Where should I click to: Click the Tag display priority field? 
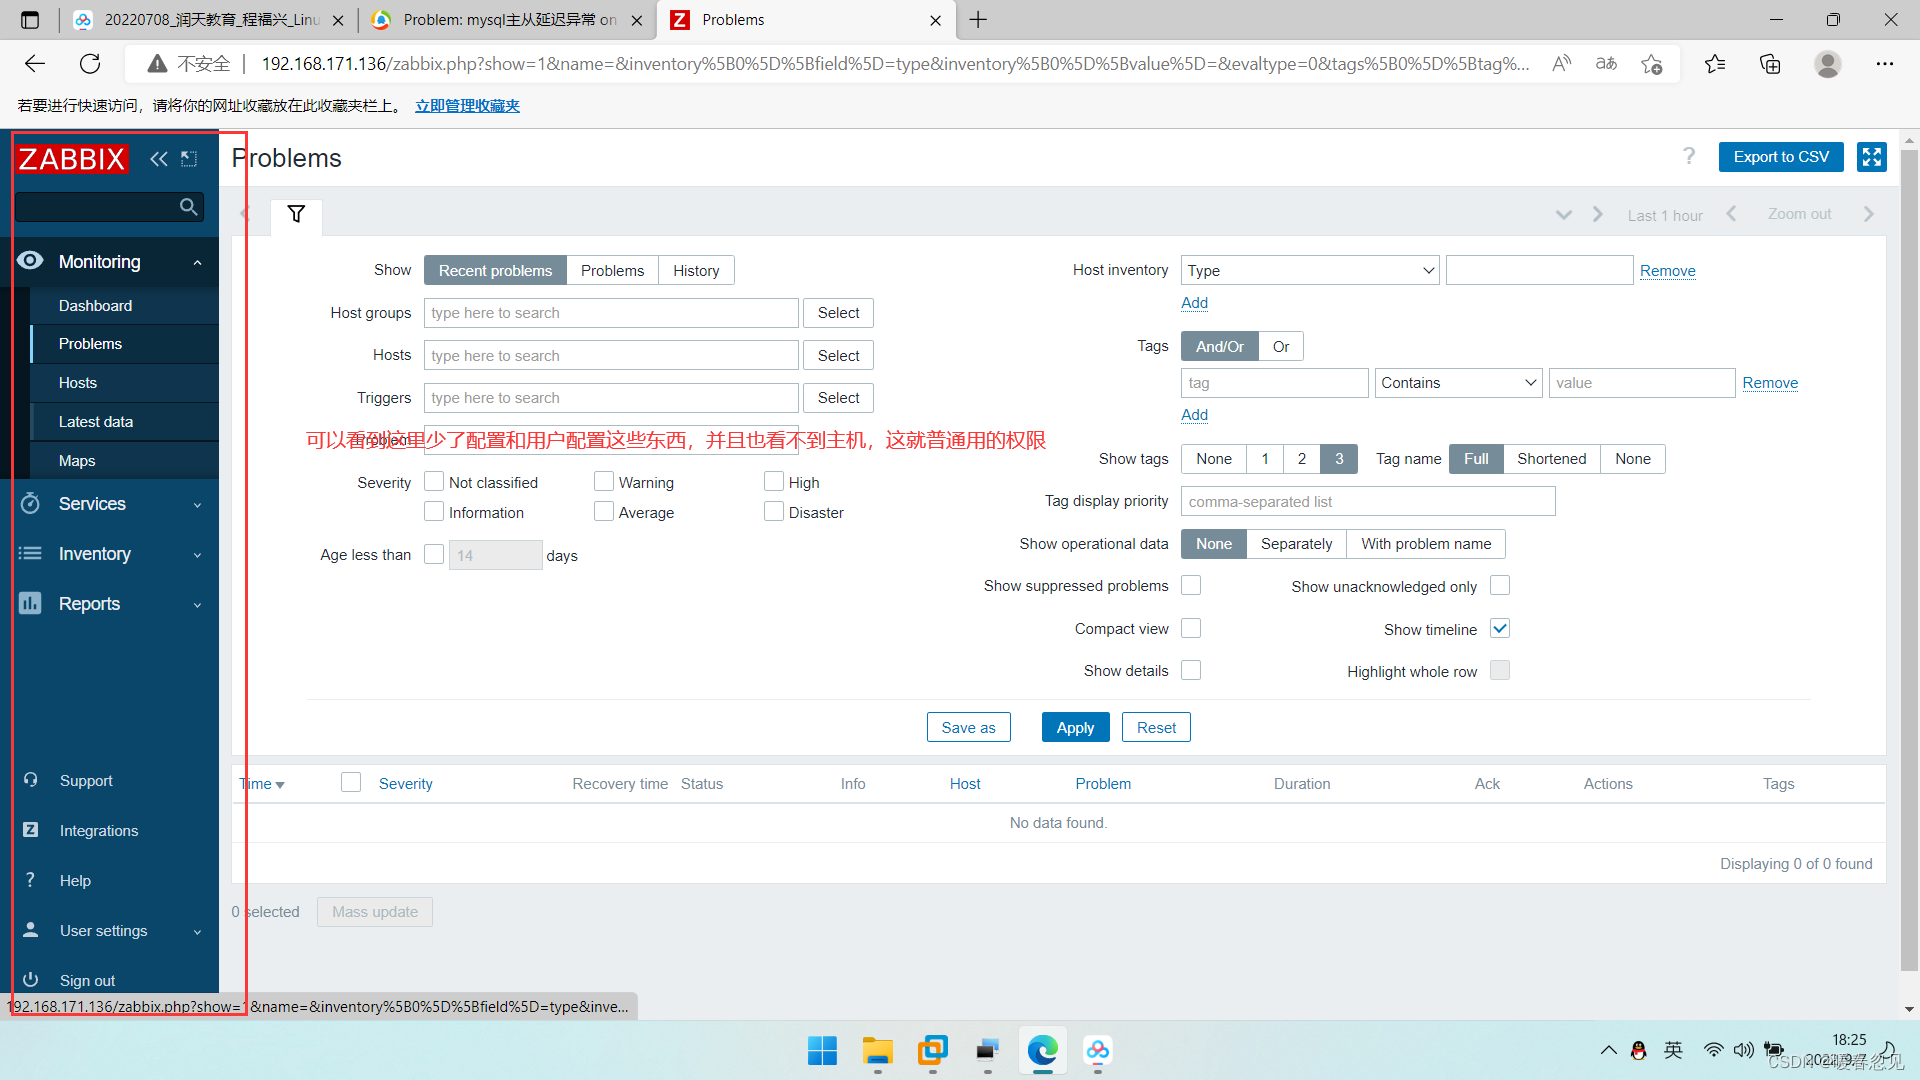(x=1367, y=501)
